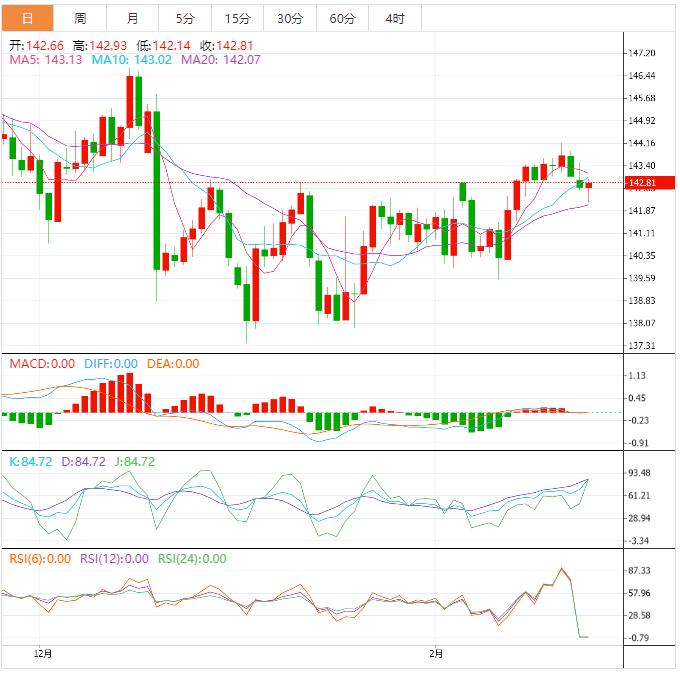Click the RSI(6) indicator label

(x=40, y=559)
